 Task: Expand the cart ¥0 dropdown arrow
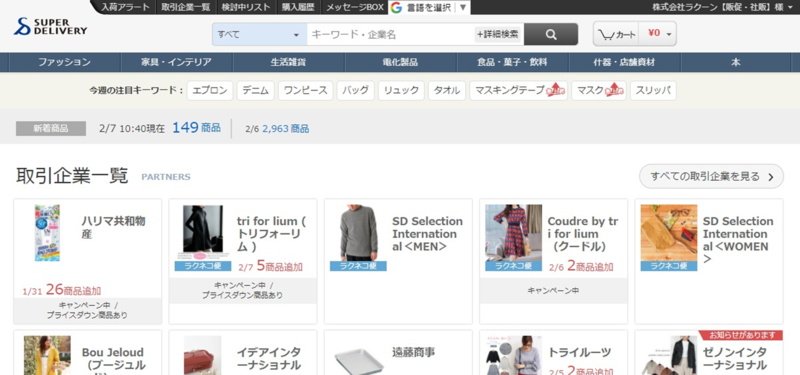point(669,35)
